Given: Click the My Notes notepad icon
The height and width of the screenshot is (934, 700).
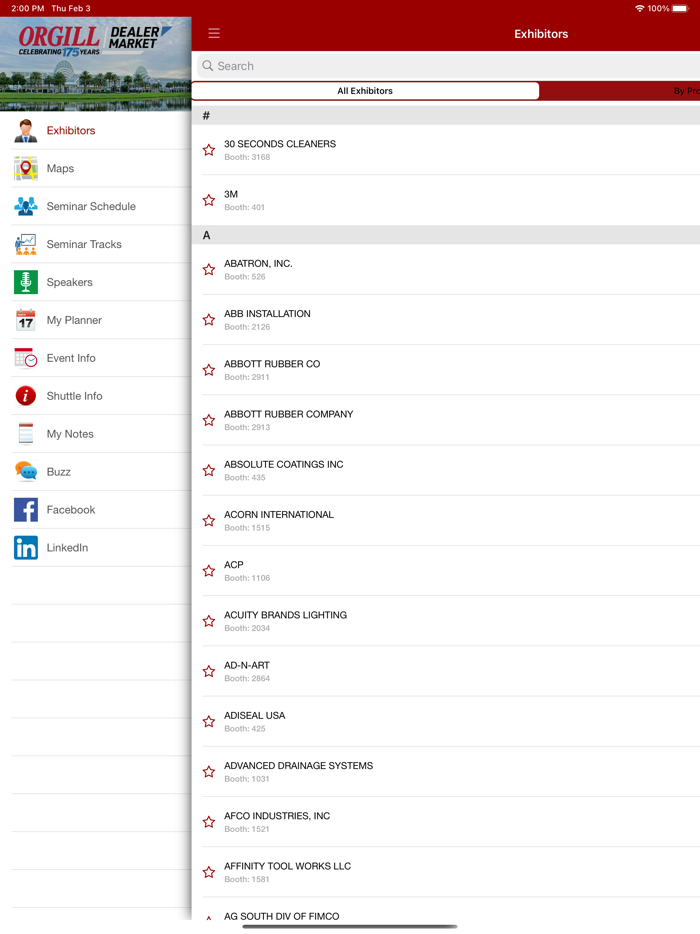Looking at the screenshot, I should click(x=26, y=434).
